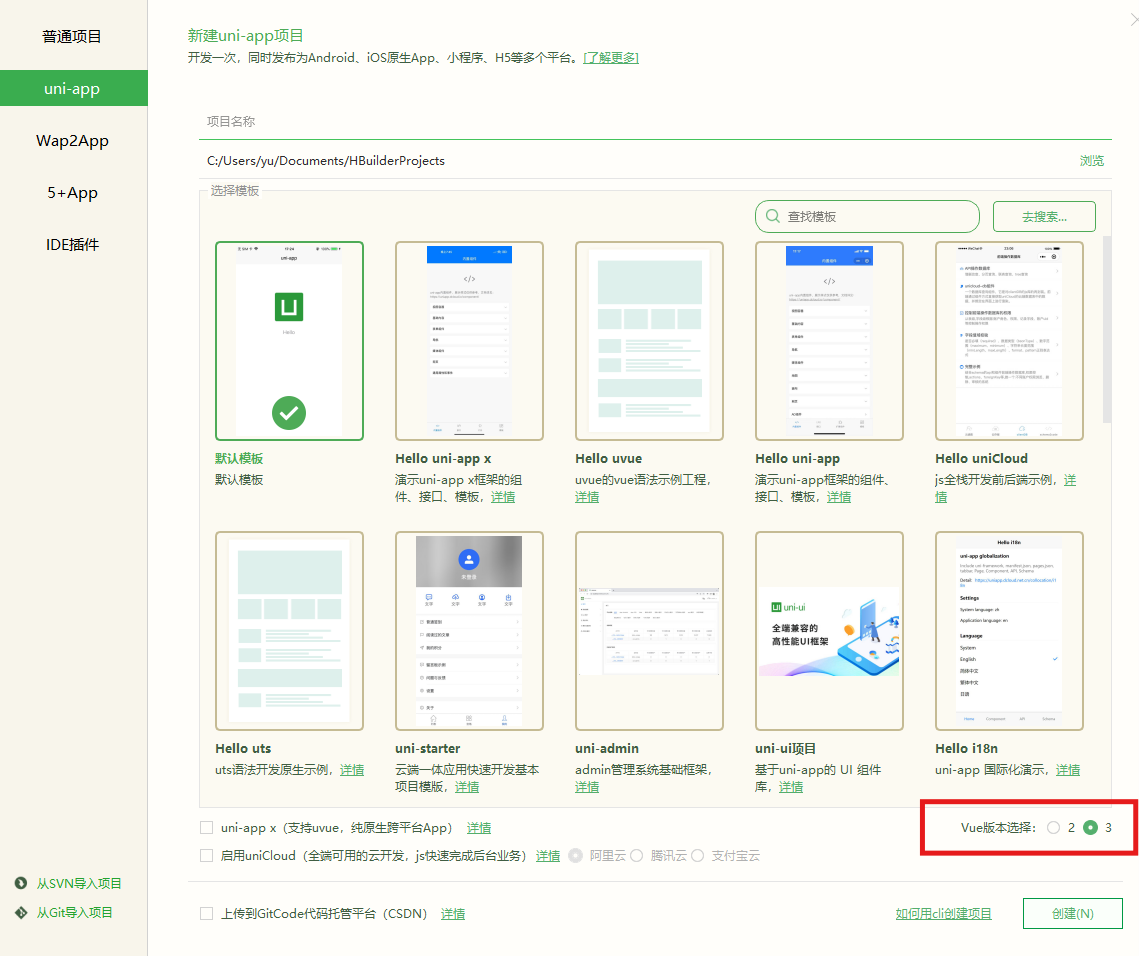
Task: Click the 默认模板 green title text
Action: (239, 458)
